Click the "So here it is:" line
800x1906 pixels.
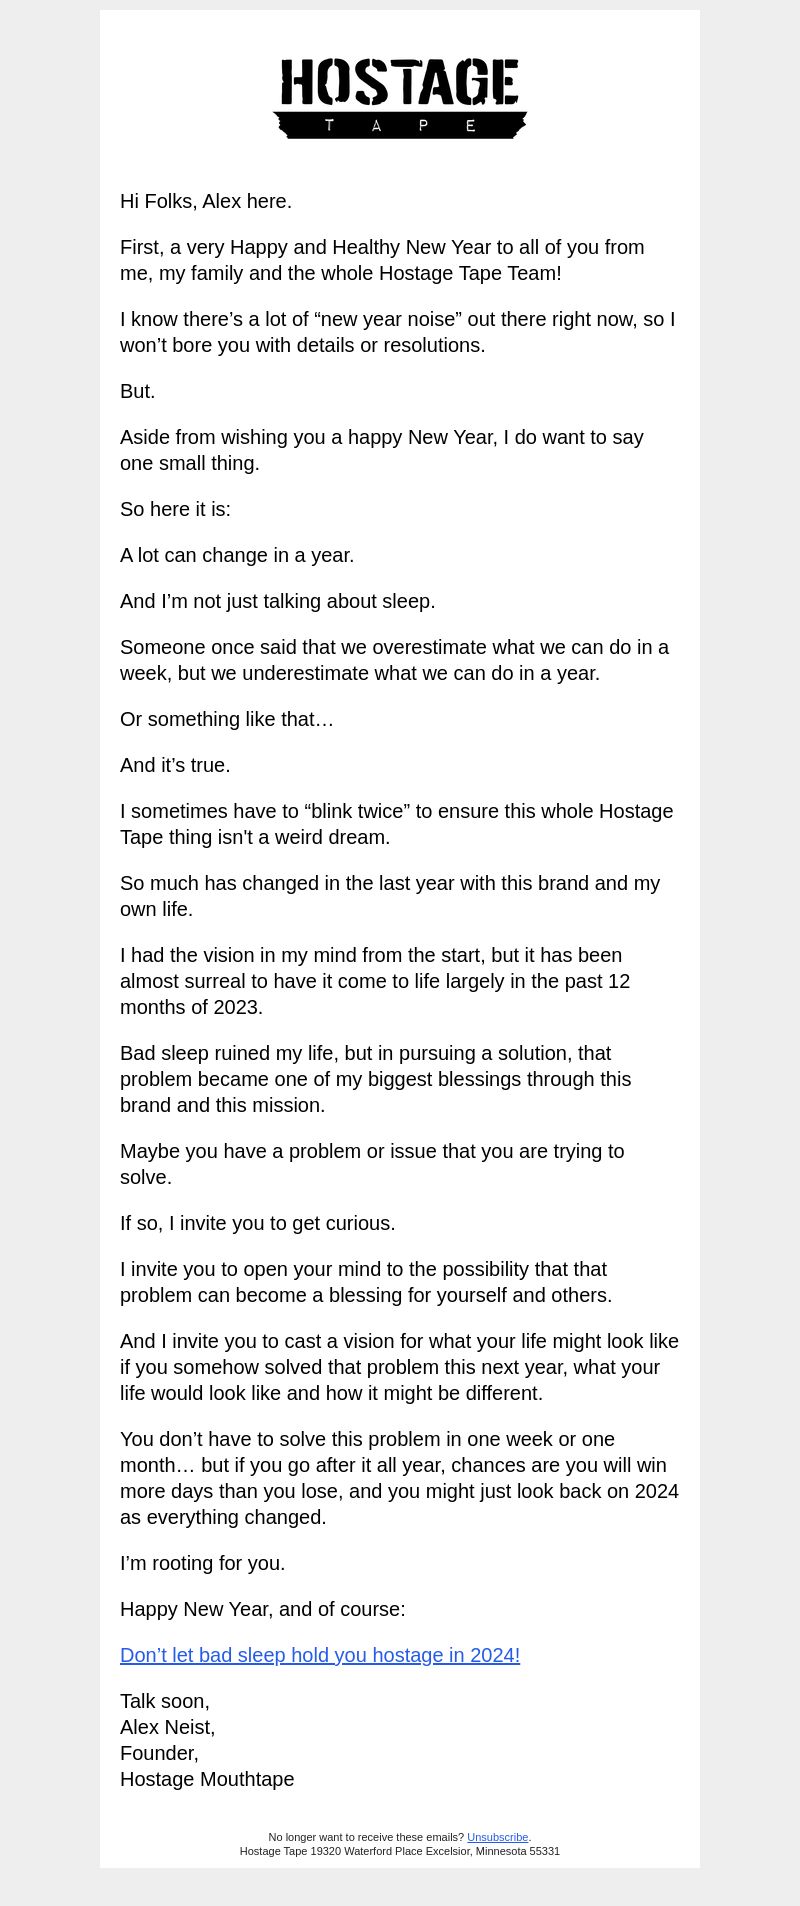(175, 509)
